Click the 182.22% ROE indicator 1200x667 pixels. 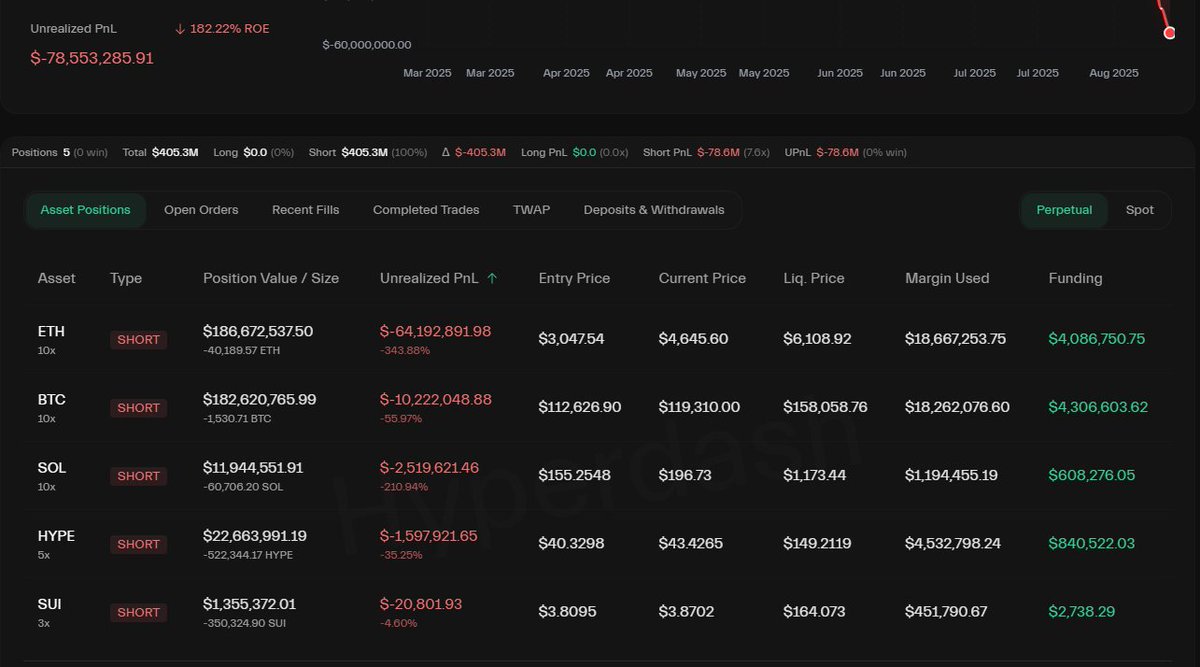coord(222,29)
